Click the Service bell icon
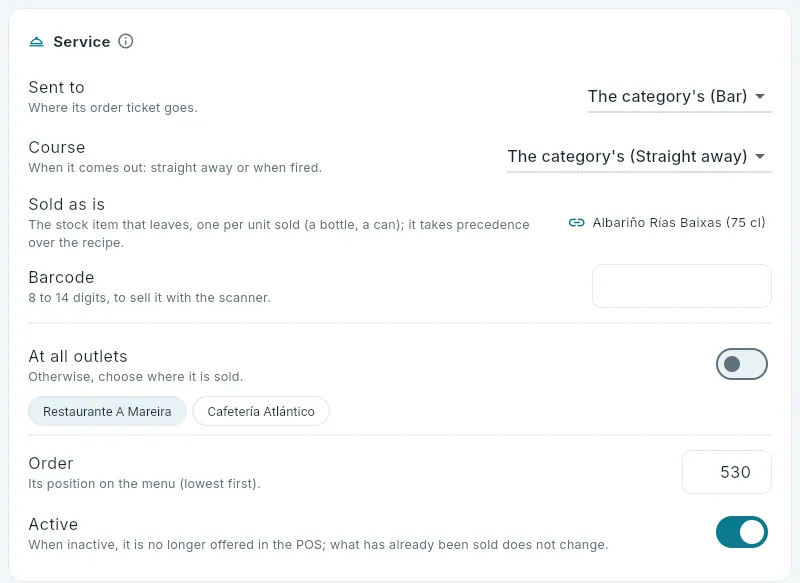Viewport: 800px width, 583px height. coord(37,42)
